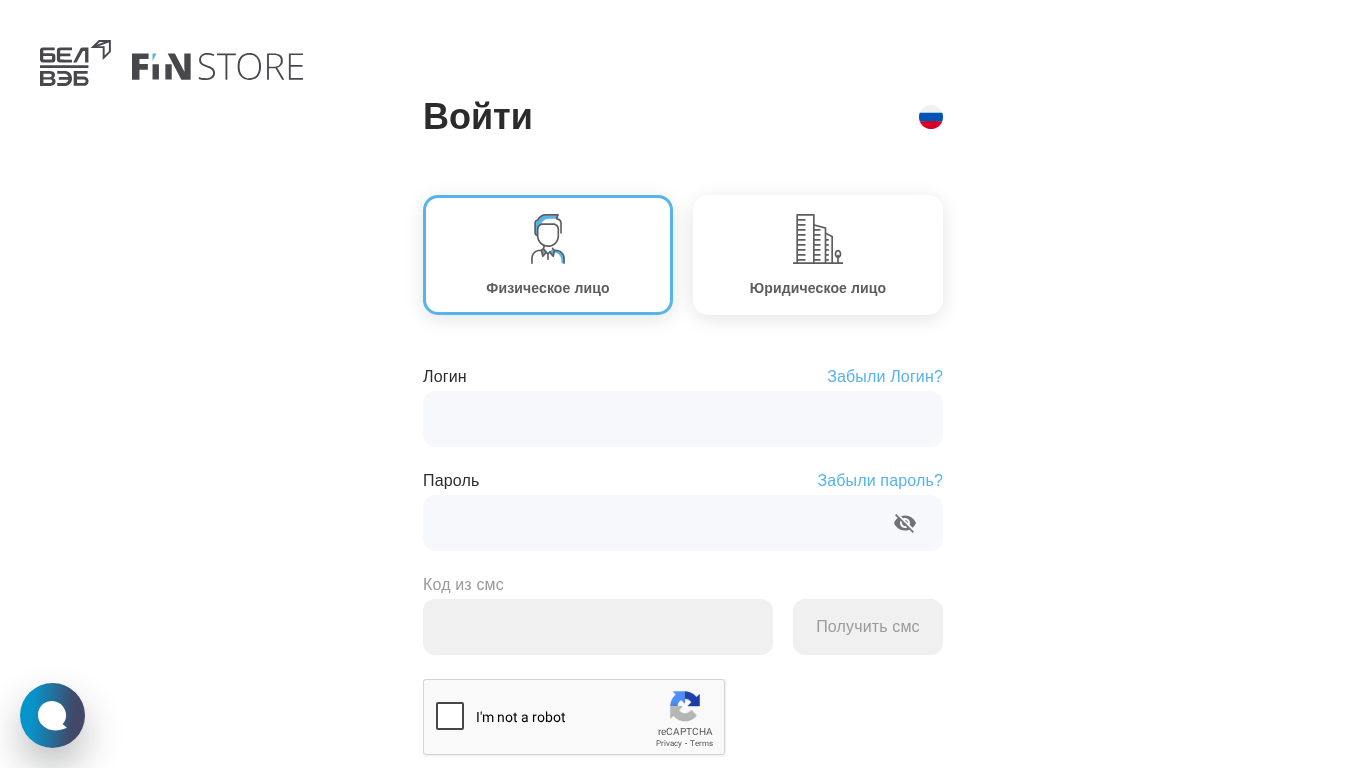Click the BelVEB bank logo
Viewport: 1366px width, 768px height.
point(75,63)
